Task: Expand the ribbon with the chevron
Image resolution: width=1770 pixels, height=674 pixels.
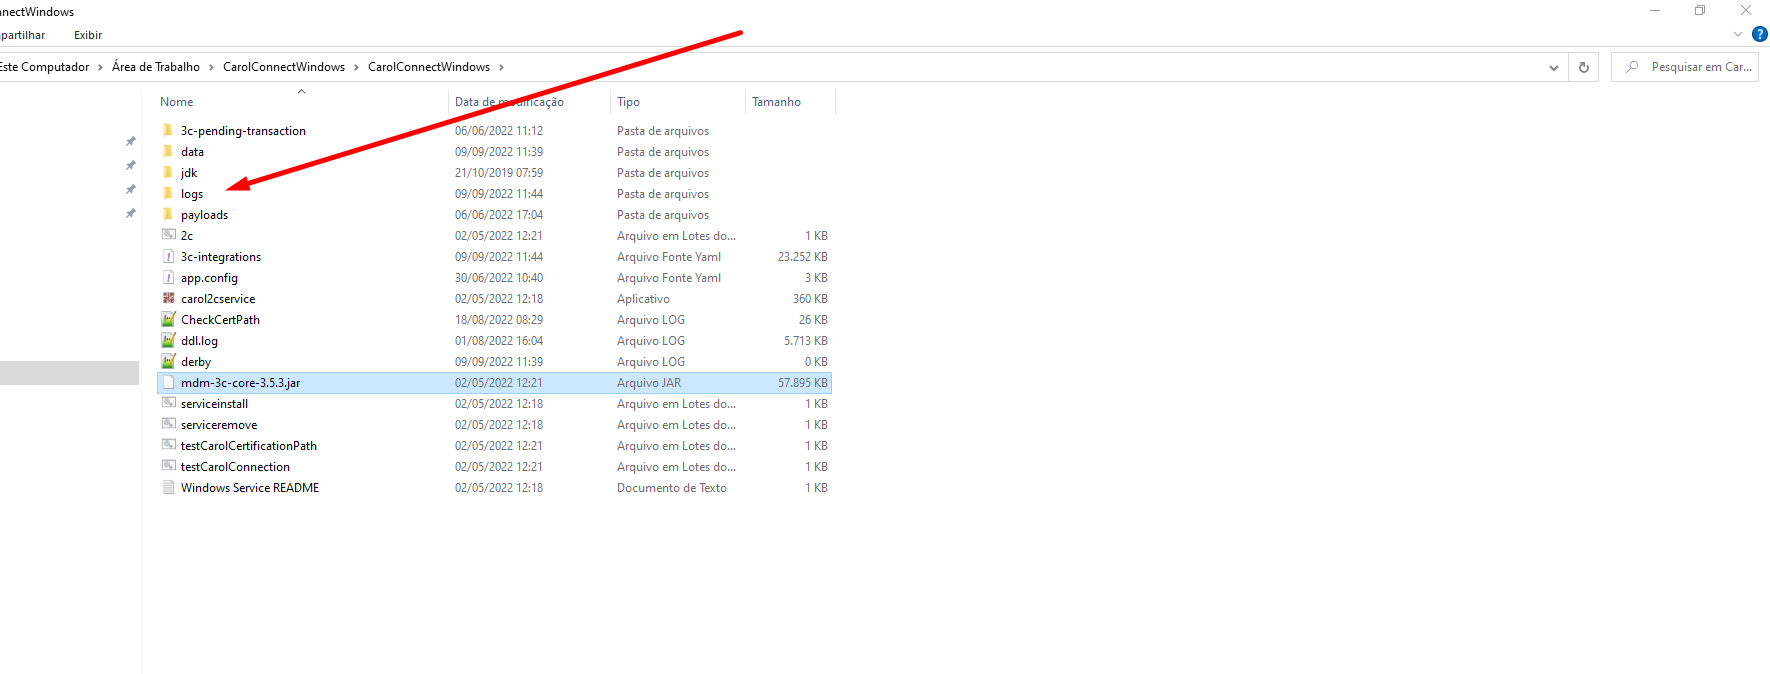Action: tap(1738, 34)
